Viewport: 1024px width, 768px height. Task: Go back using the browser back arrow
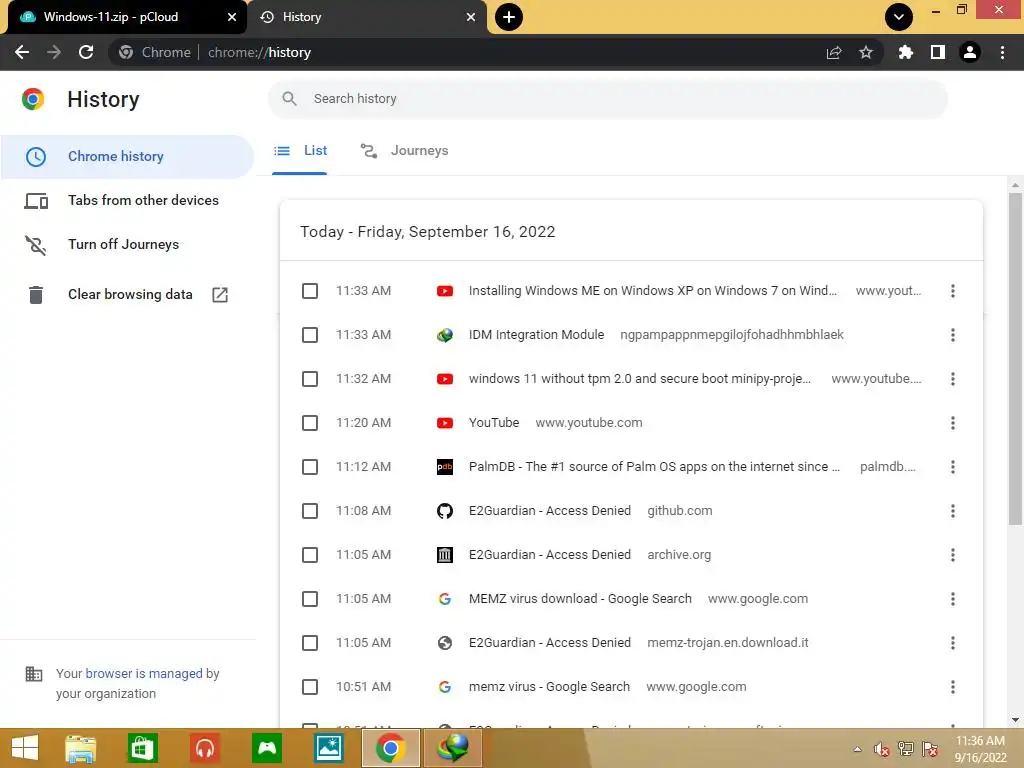(x=22, y=52)
